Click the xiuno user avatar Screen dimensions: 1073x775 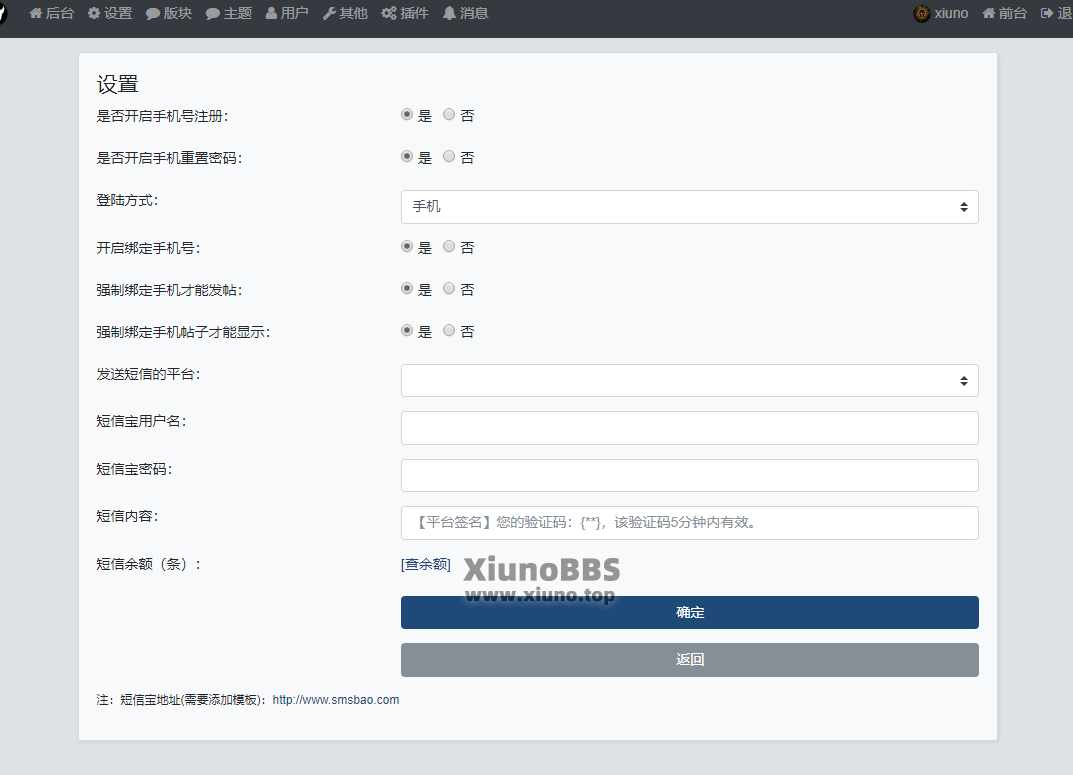[922, 13]
